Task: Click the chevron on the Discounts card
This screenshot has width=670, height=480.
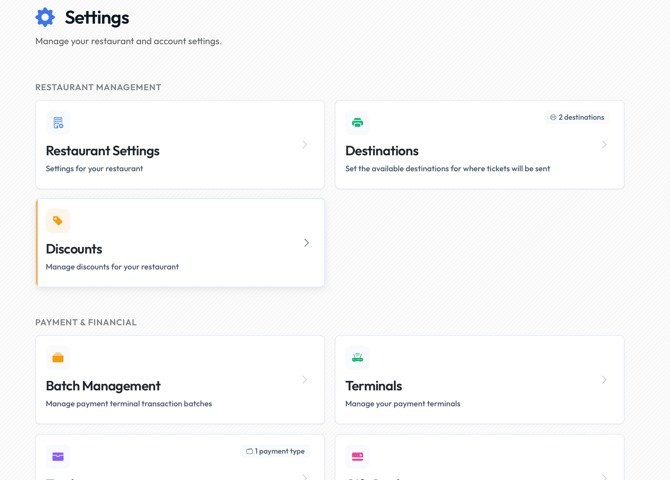Action: click(306, 243)
